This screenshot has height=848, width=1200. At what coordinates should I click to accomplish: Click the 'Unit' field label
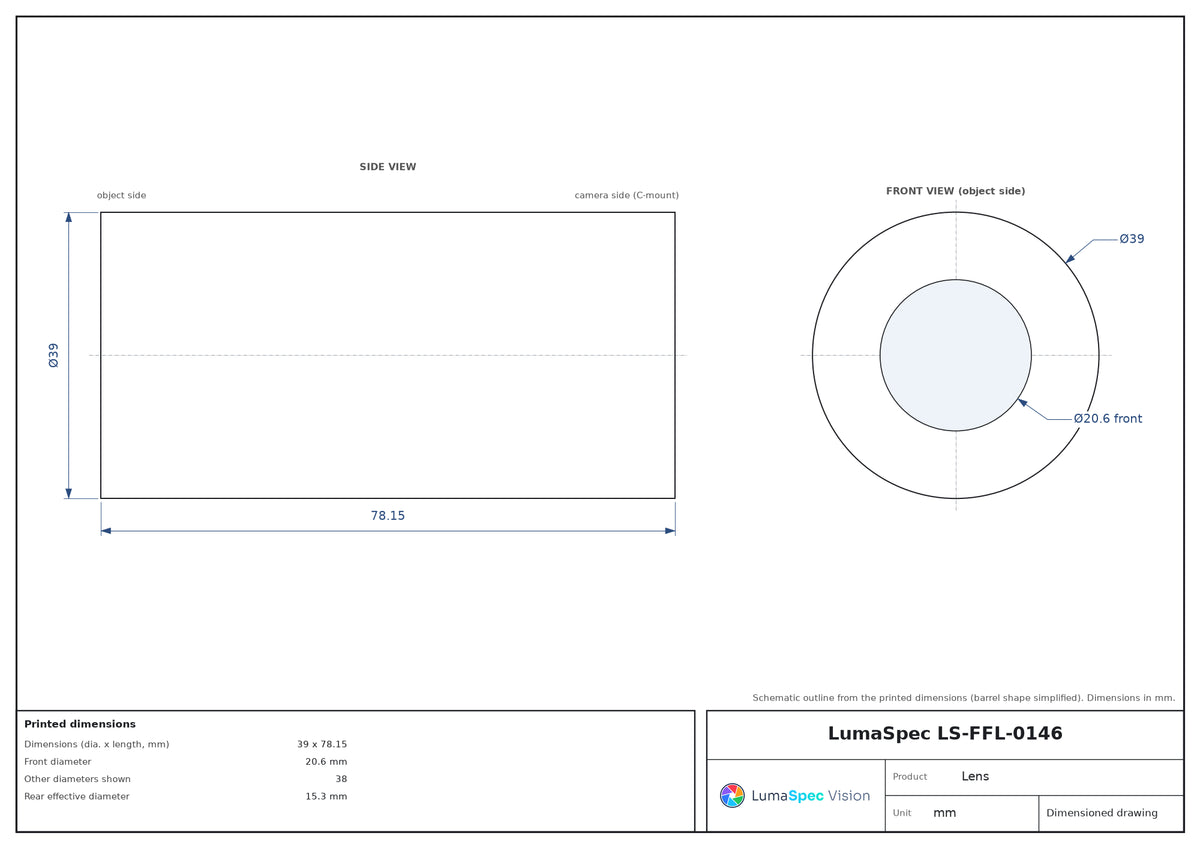(x=902, y=813)
